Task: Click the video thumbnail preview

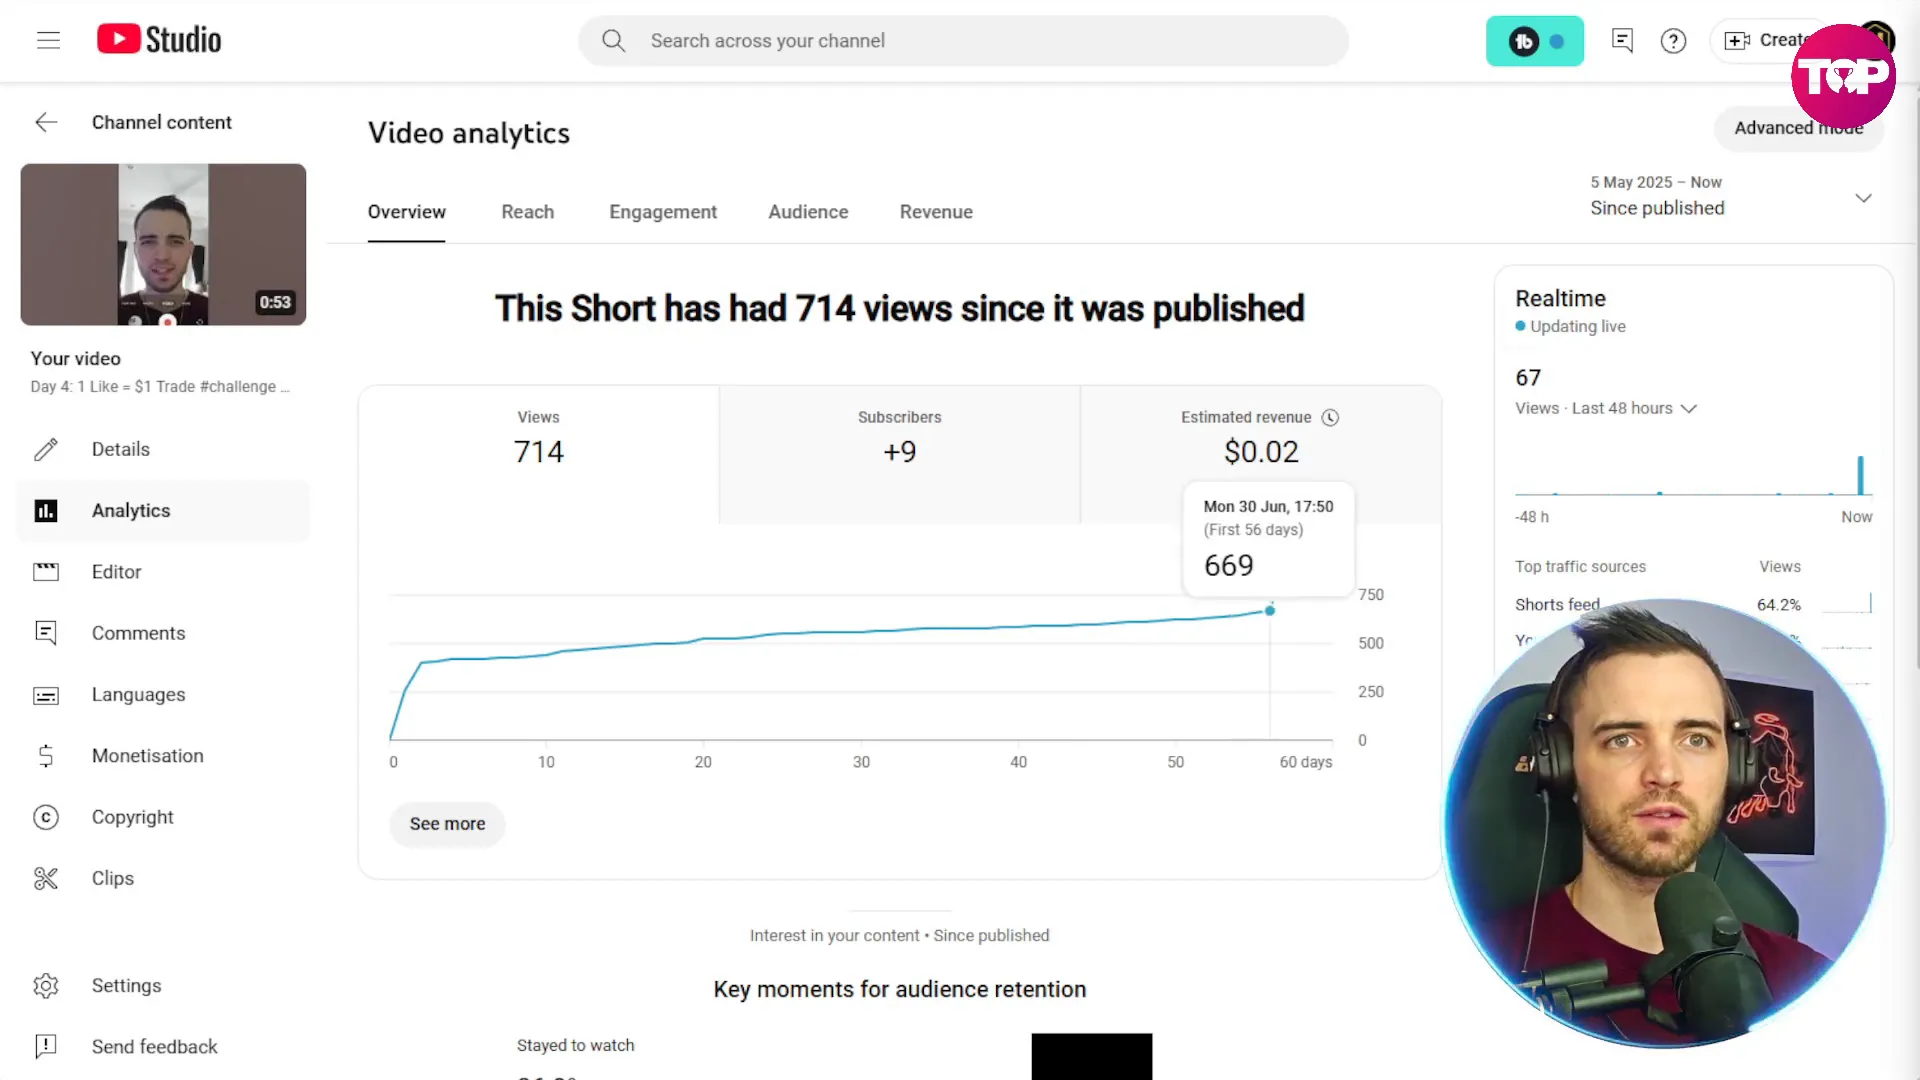Action: coord(163,244)
